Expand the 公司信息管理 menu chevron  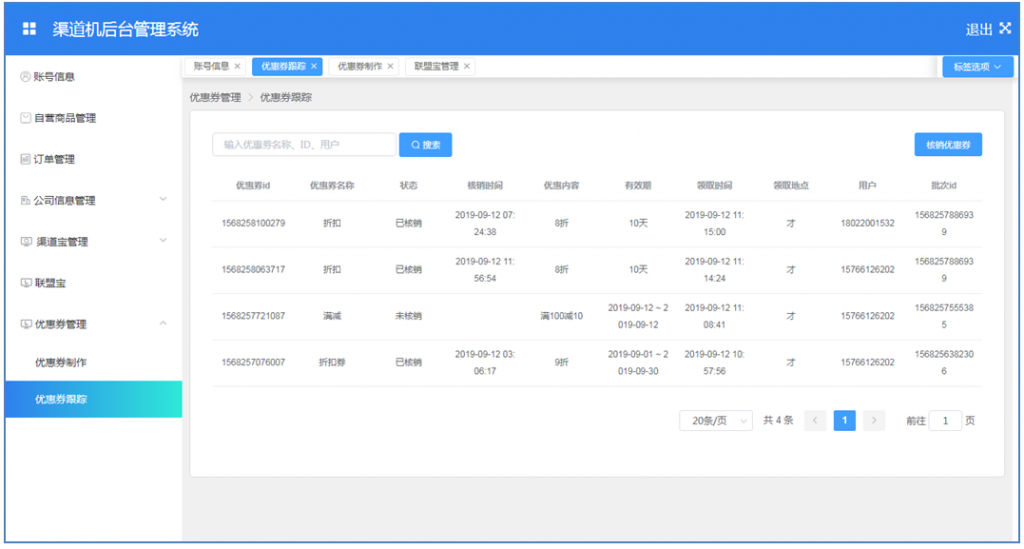(x=163, y=199)
